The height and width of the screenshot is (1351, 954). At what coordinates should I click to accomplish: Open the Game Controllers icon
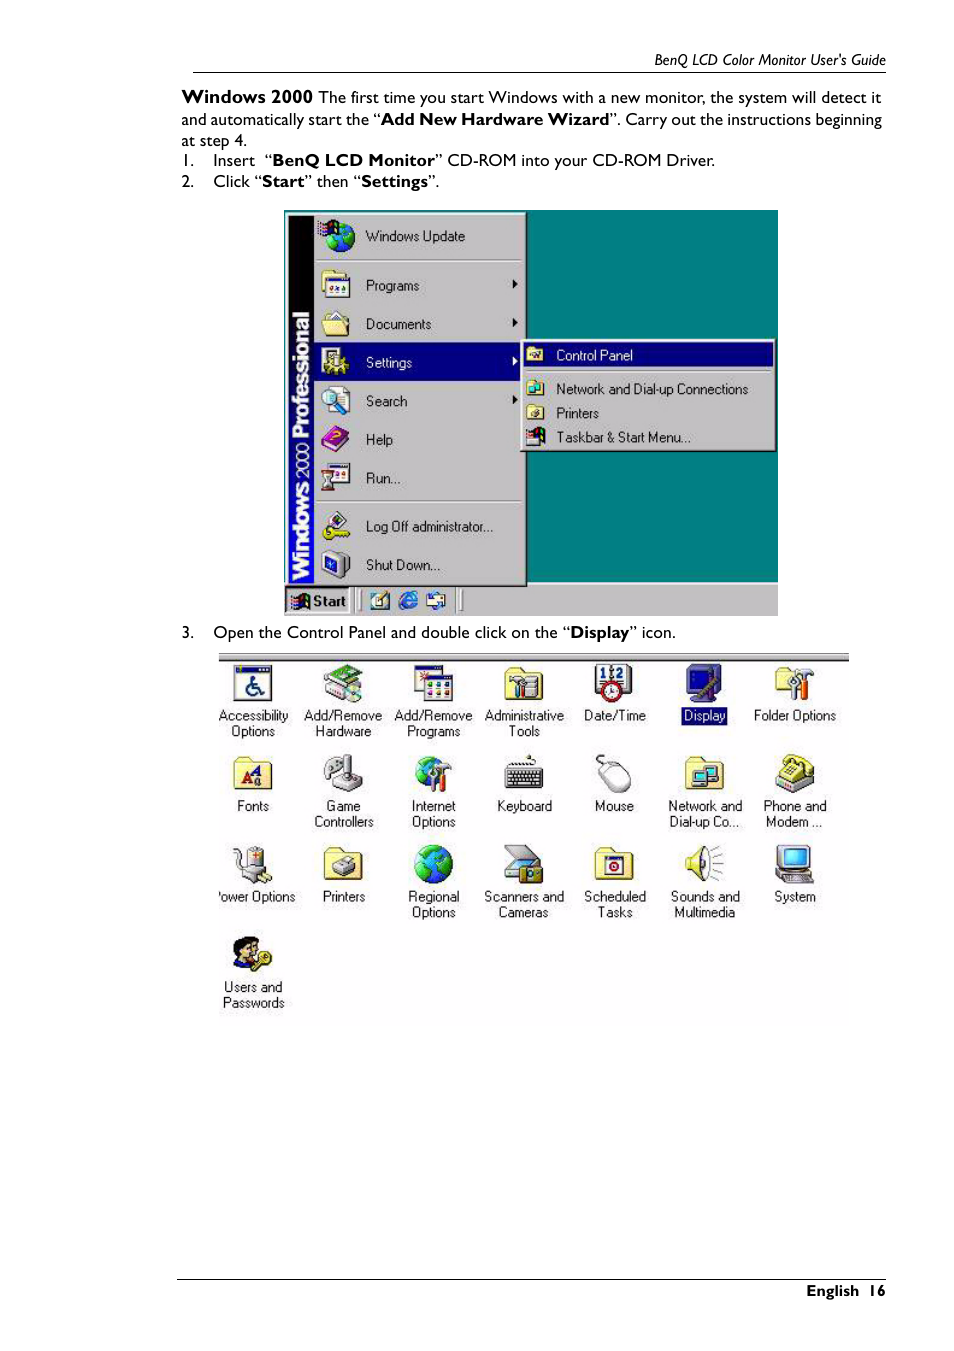click(x=343, y=775)
